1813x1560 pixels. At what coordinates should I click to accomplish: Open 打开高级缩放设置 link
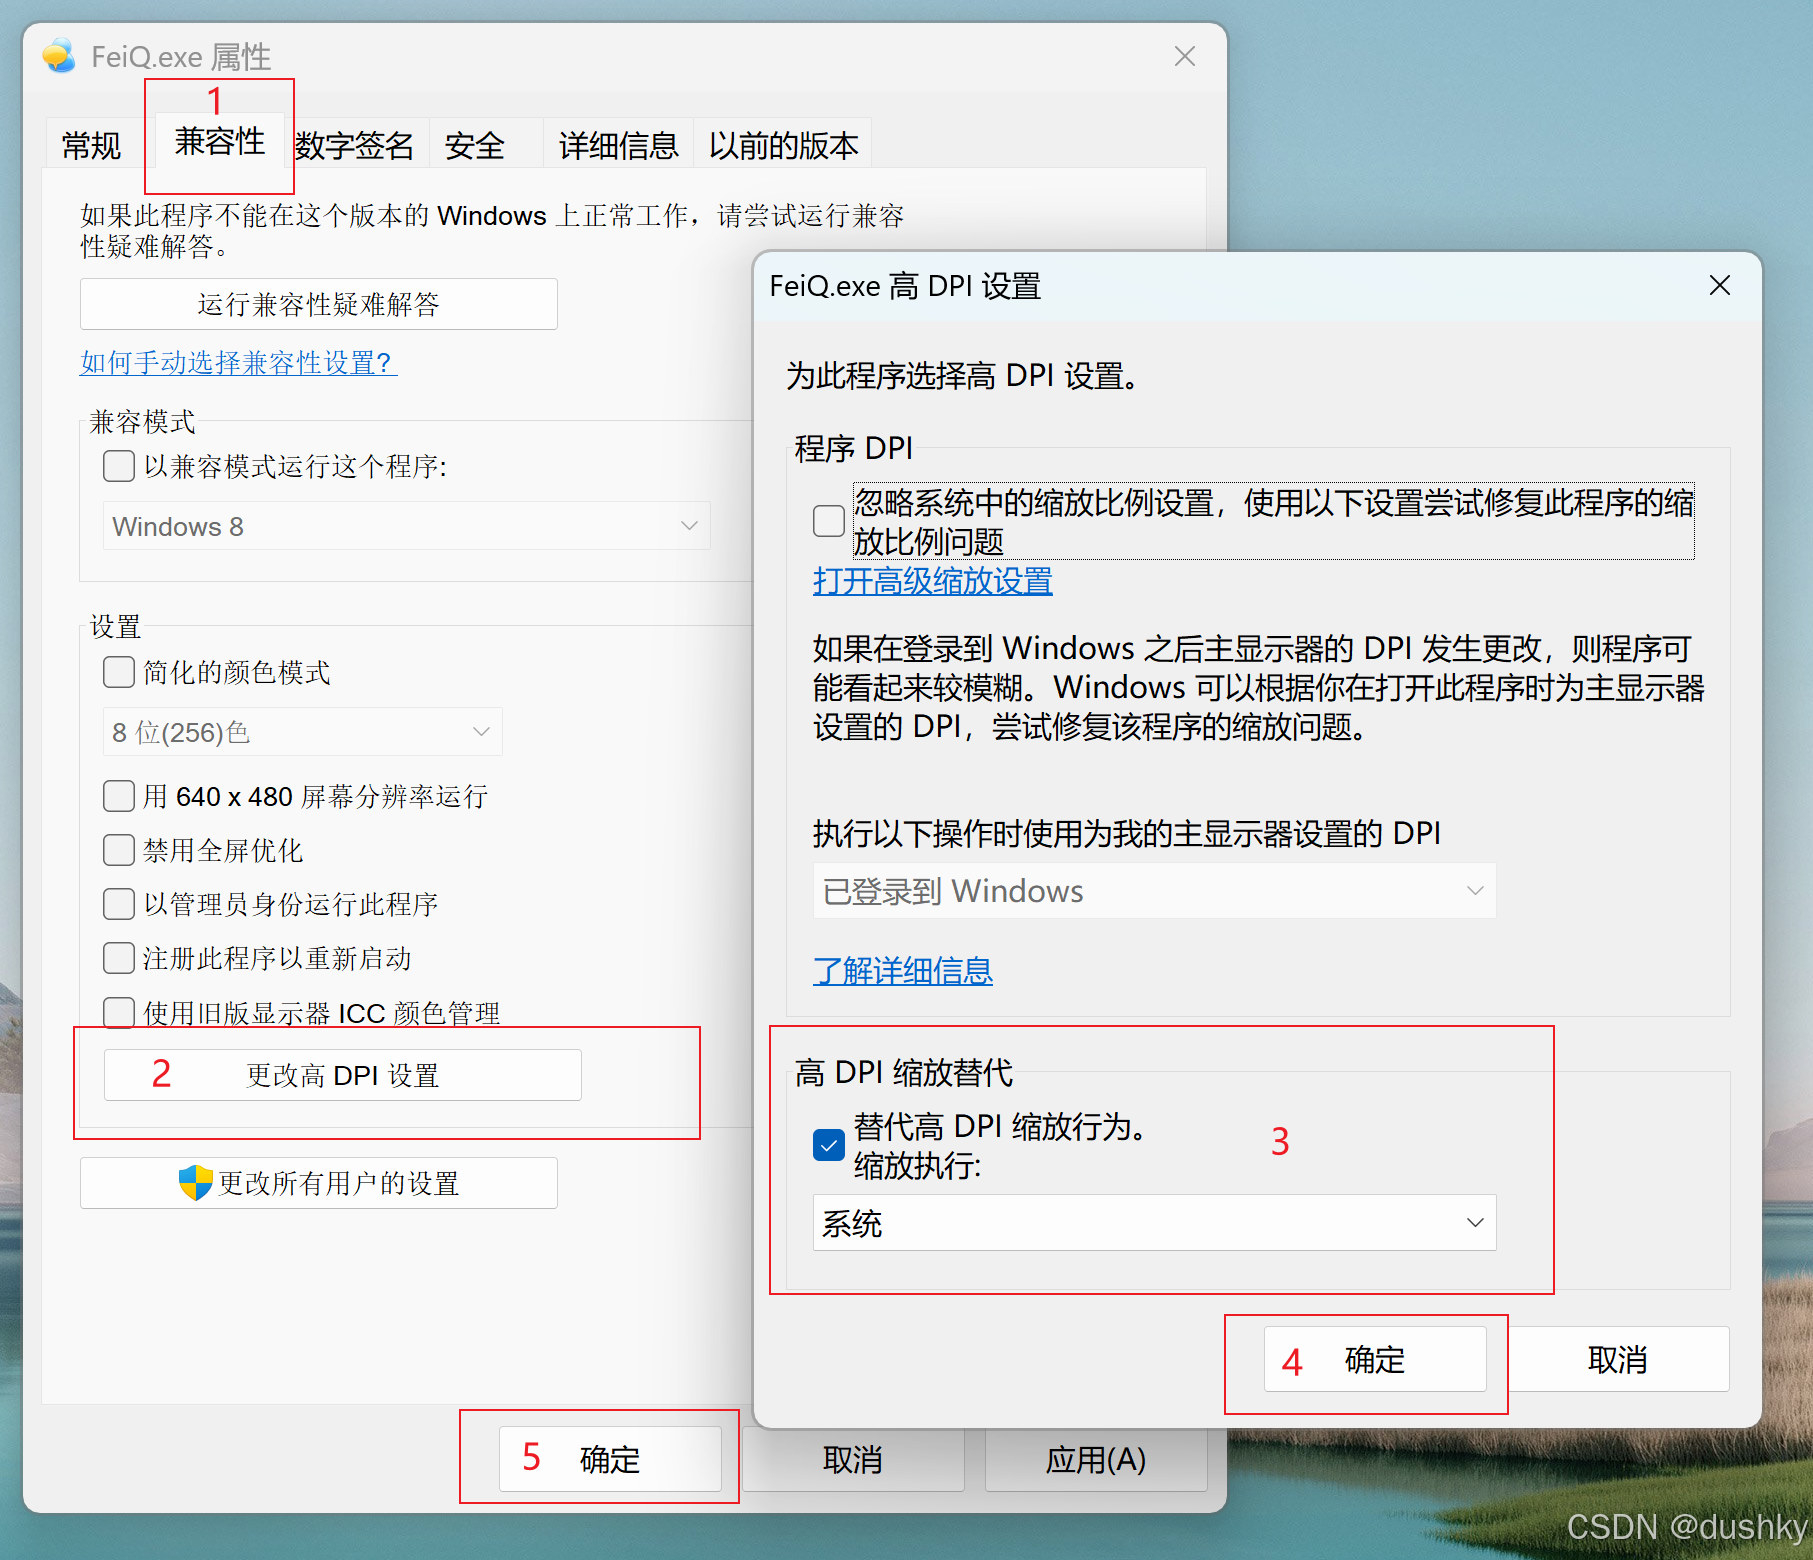[x=933, y=581]
